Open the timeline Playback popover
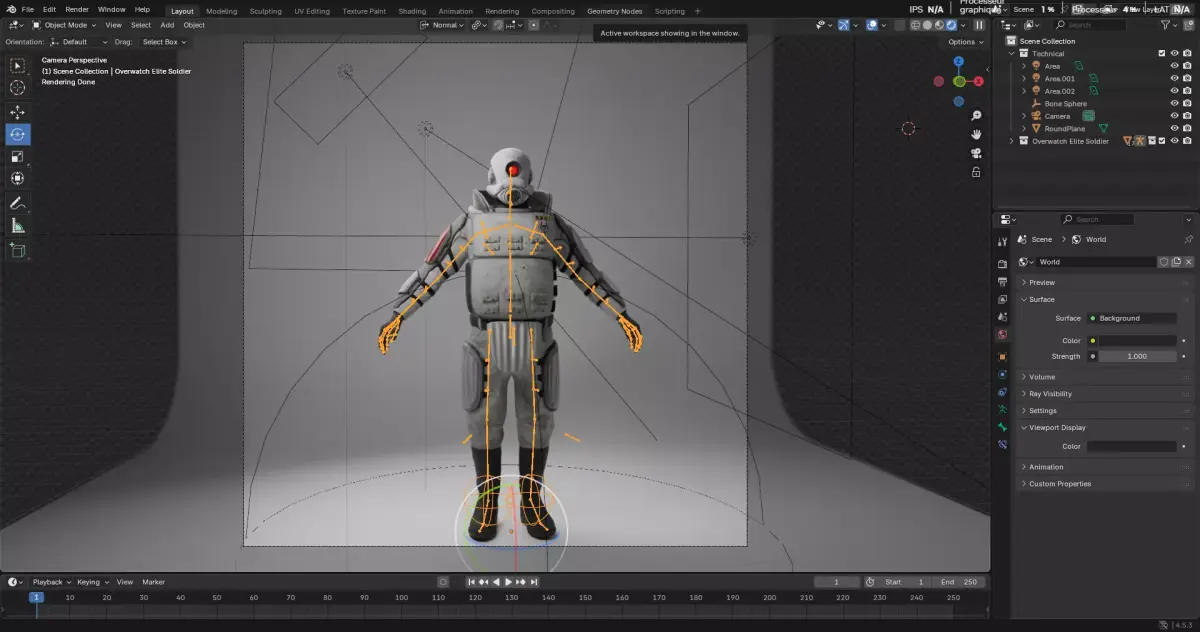 pyautogui.click(x=50, y=582)
